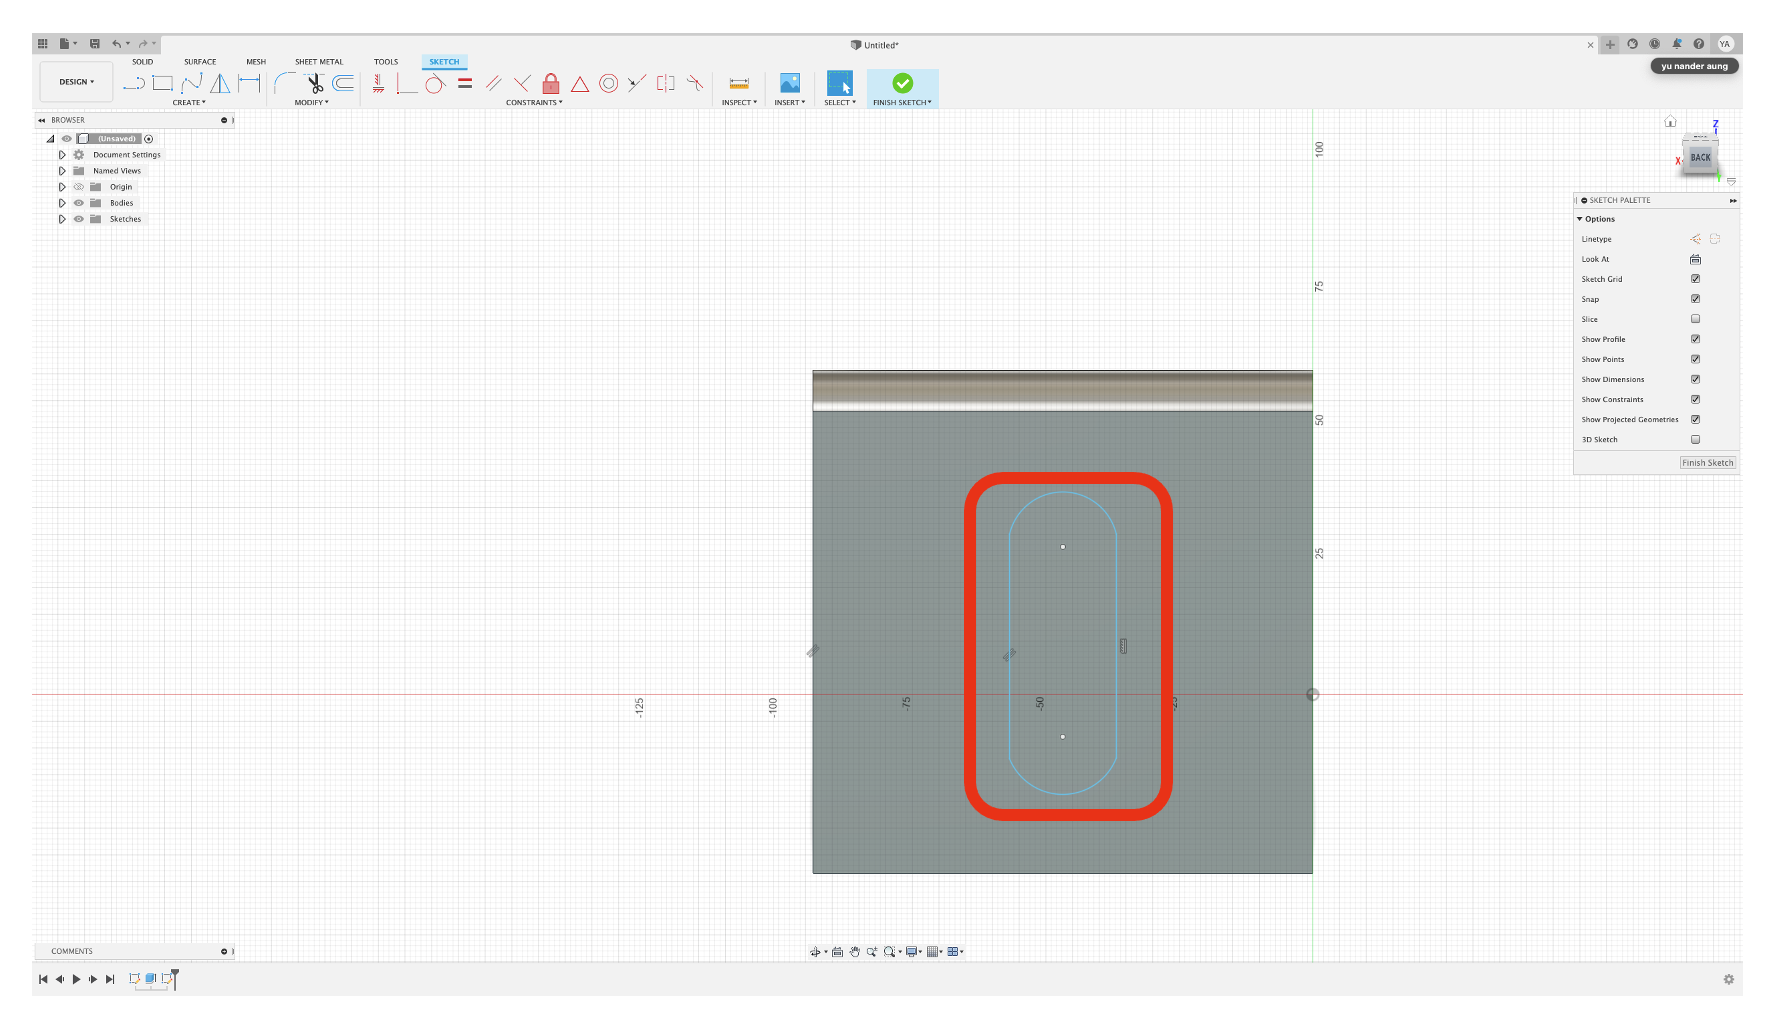Apply the Parallel constraint
The height and width of the screenshot is (1011, 1770).
pyautogui.click(x=493, y=83)
